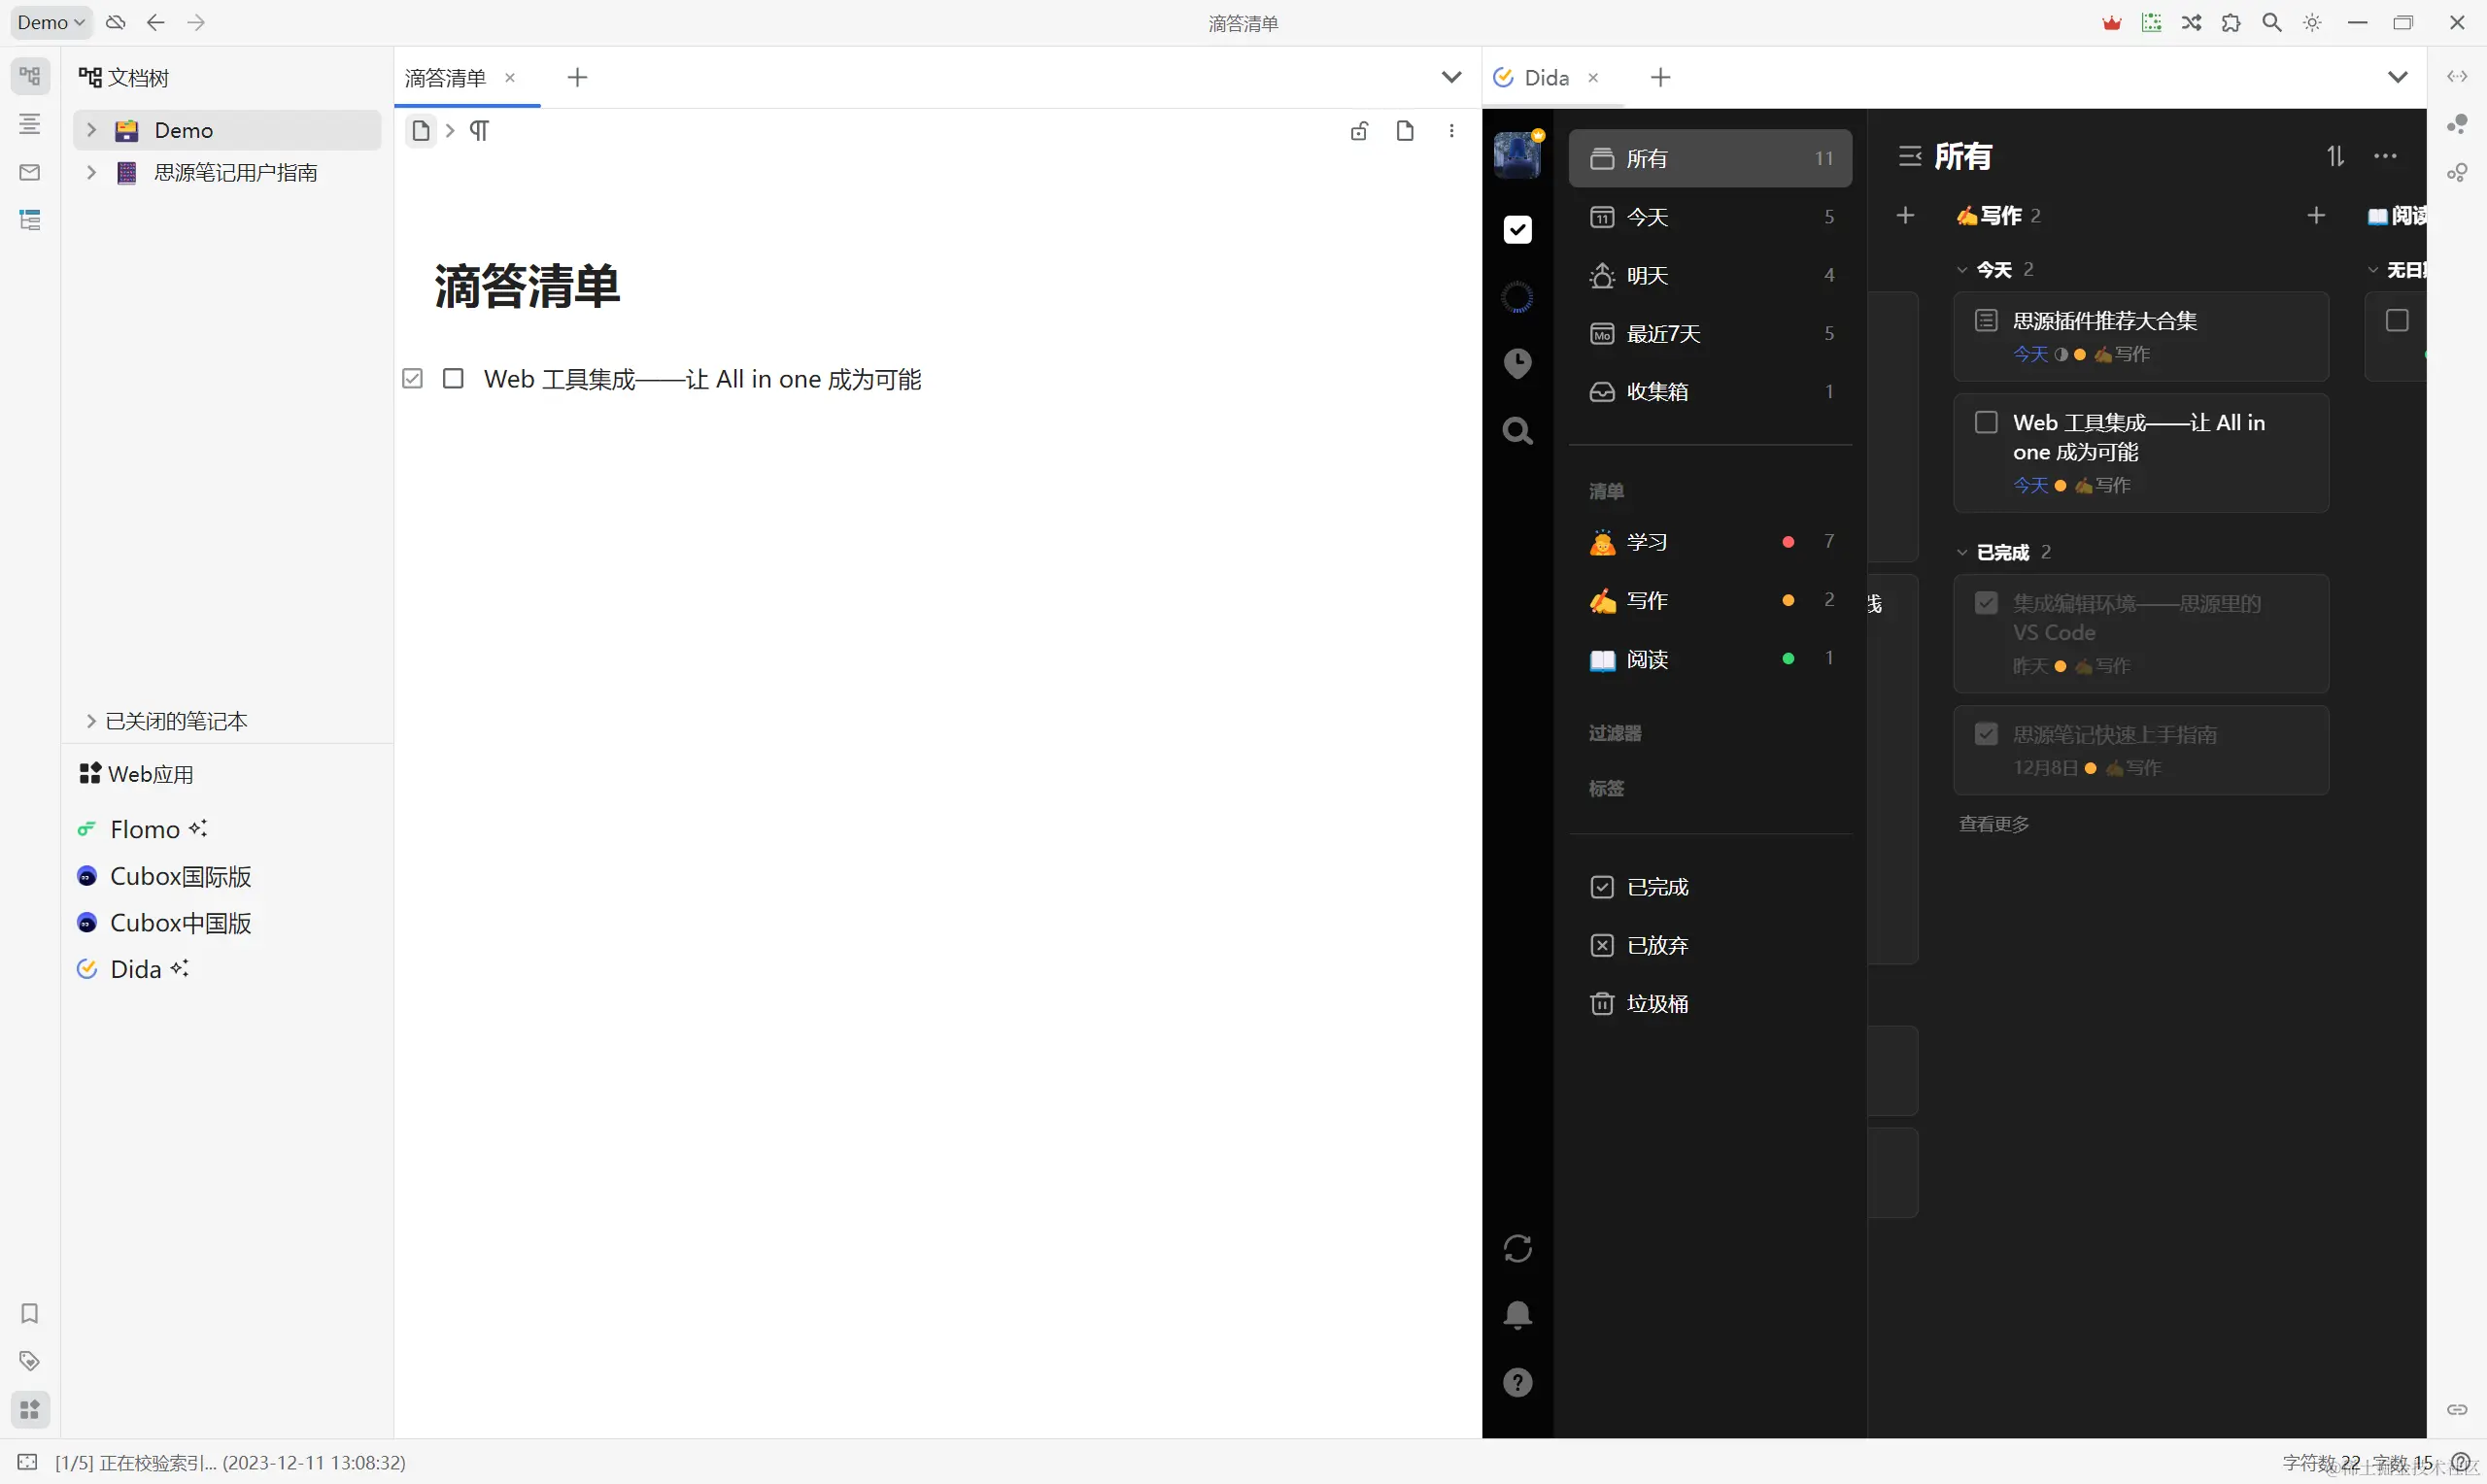Complete Web 工具集成 task in Dida
This screenshot has height=1484, width=2487.
pos(1986,422)
